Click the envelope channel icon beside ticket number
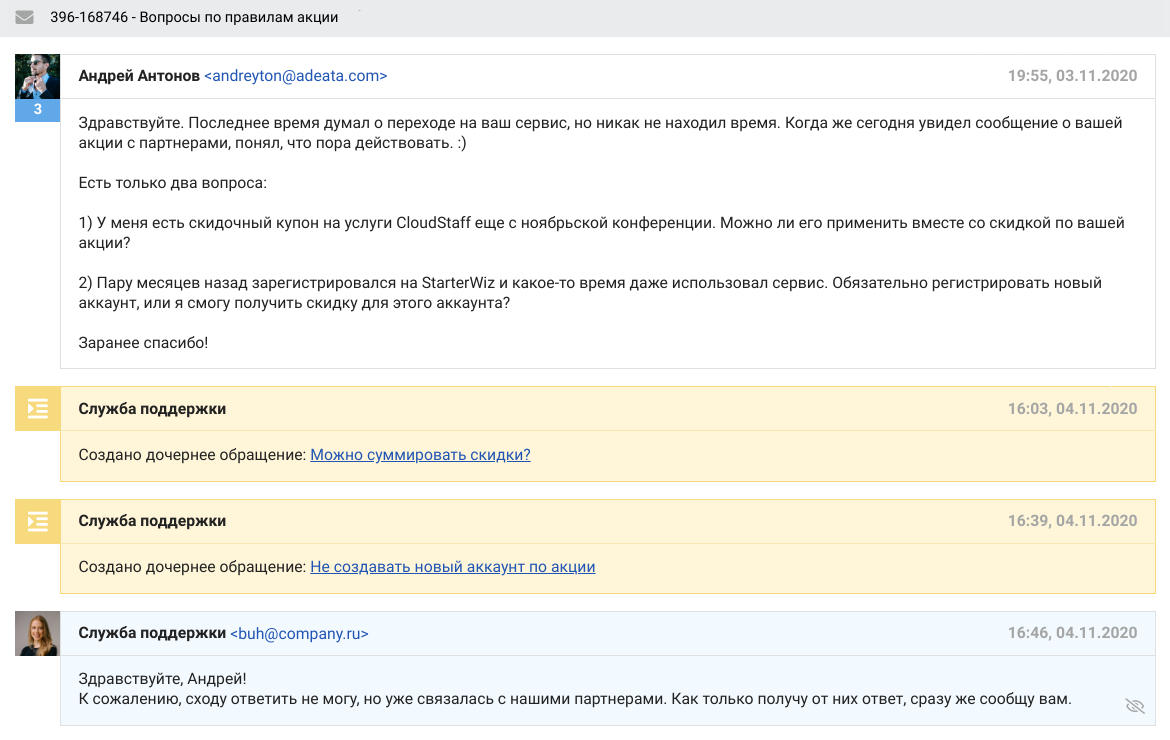This screenshot has width=1170, height=740. coord(24,17)
